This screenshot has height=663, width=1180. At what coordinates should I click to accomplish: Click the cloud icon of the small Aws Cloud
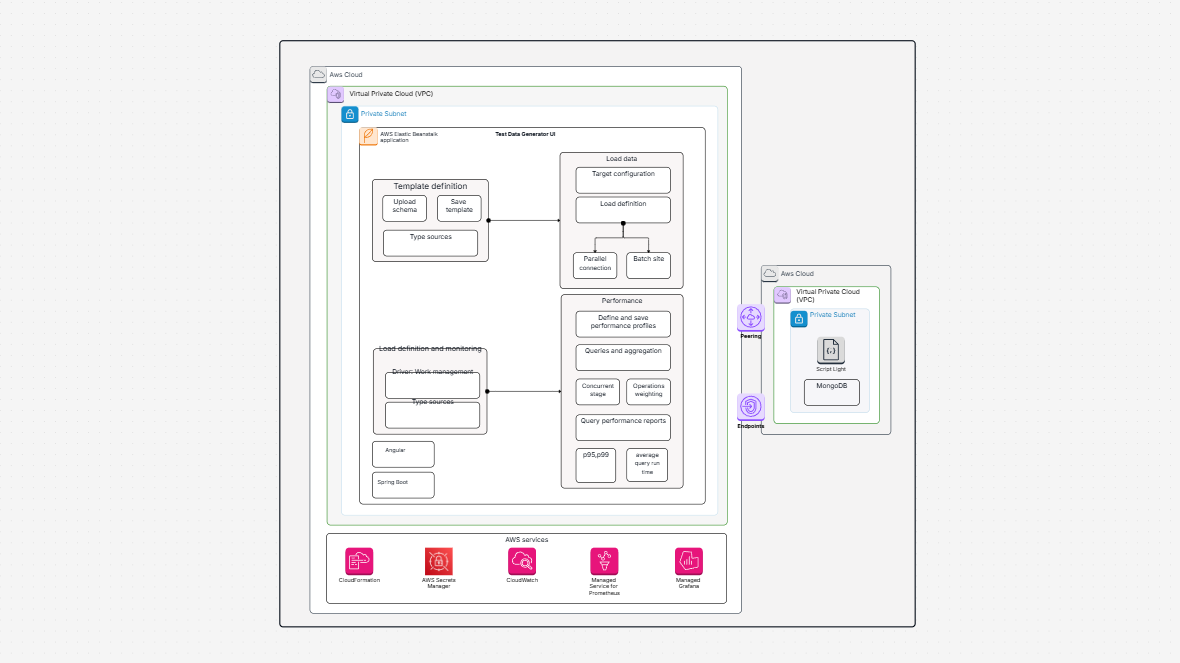click(x=769, y=274)
